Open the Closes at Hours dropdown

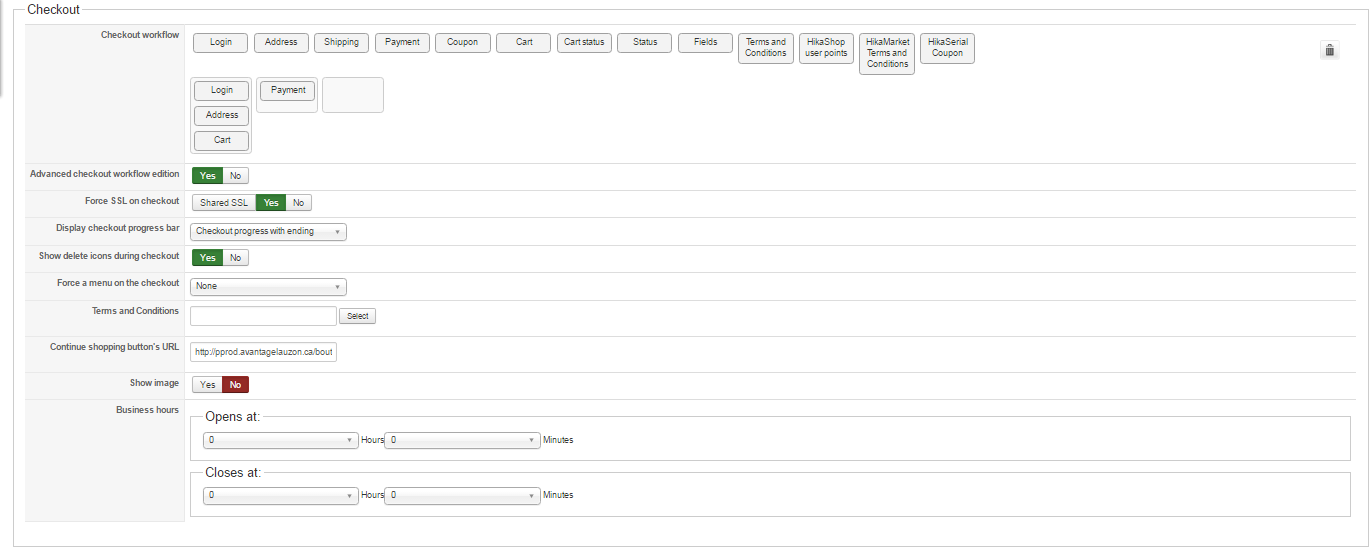pos(280,495)
